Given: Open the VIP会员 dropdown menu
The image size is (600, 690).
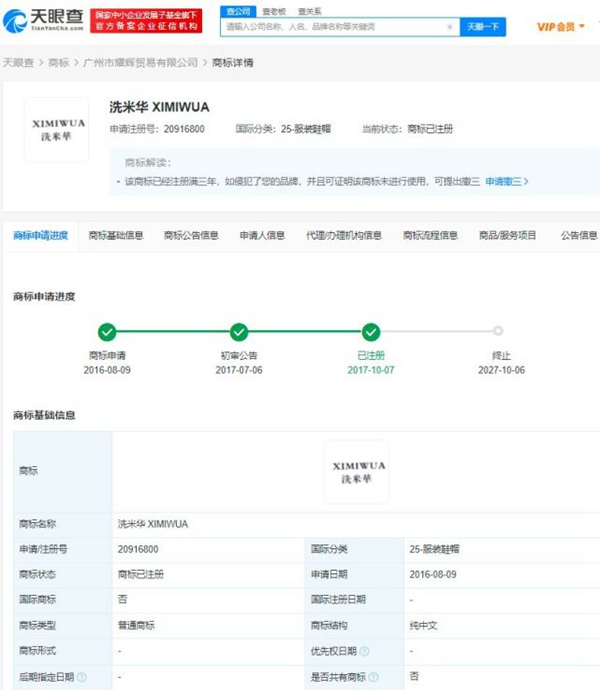Looking at the screenshot, I should coord(561,27).
